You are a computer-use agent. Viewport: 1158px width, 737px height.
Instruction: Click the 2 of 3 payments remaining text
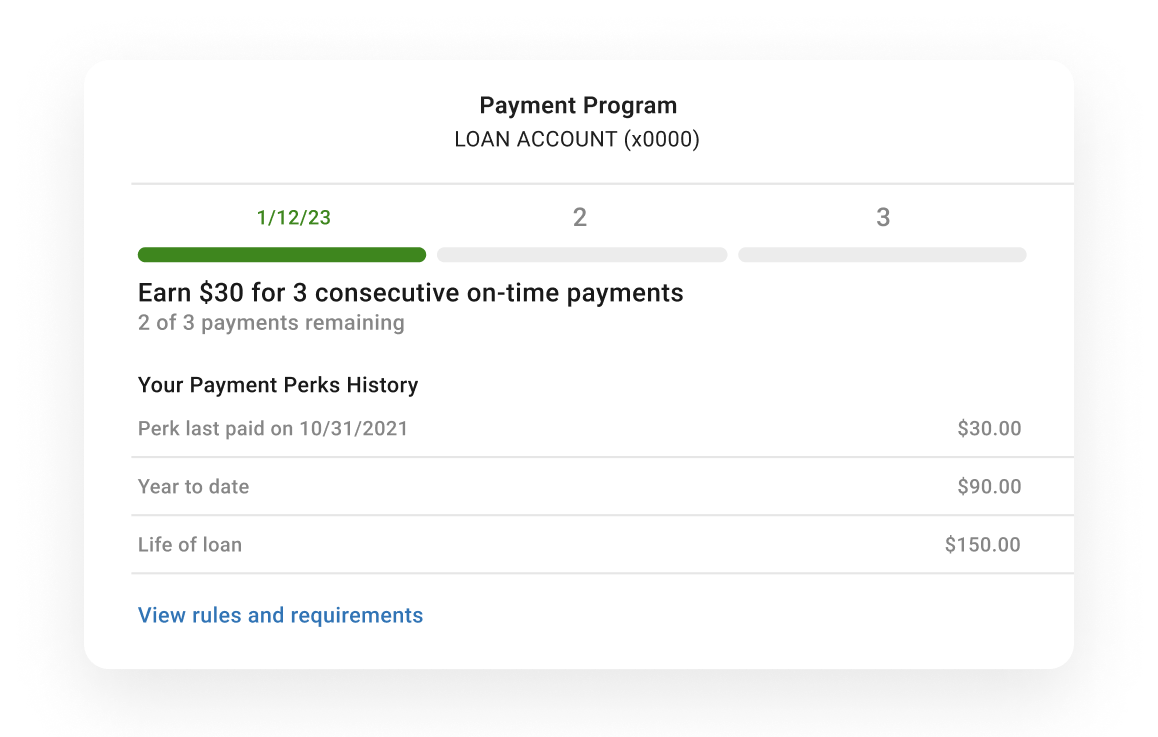(271, 323)
